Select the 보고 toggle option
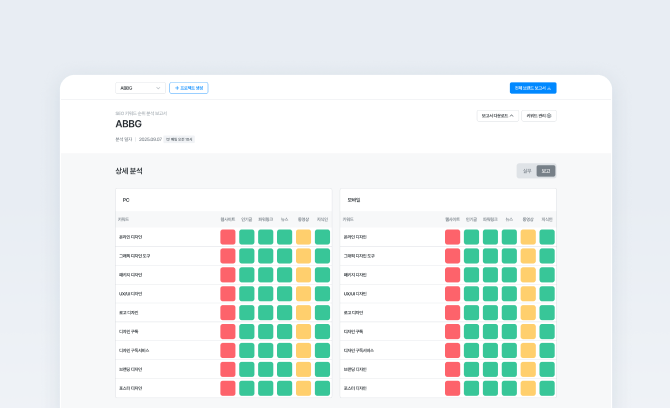670x408 pixels. pyautogui.click(x=546, y=171)
